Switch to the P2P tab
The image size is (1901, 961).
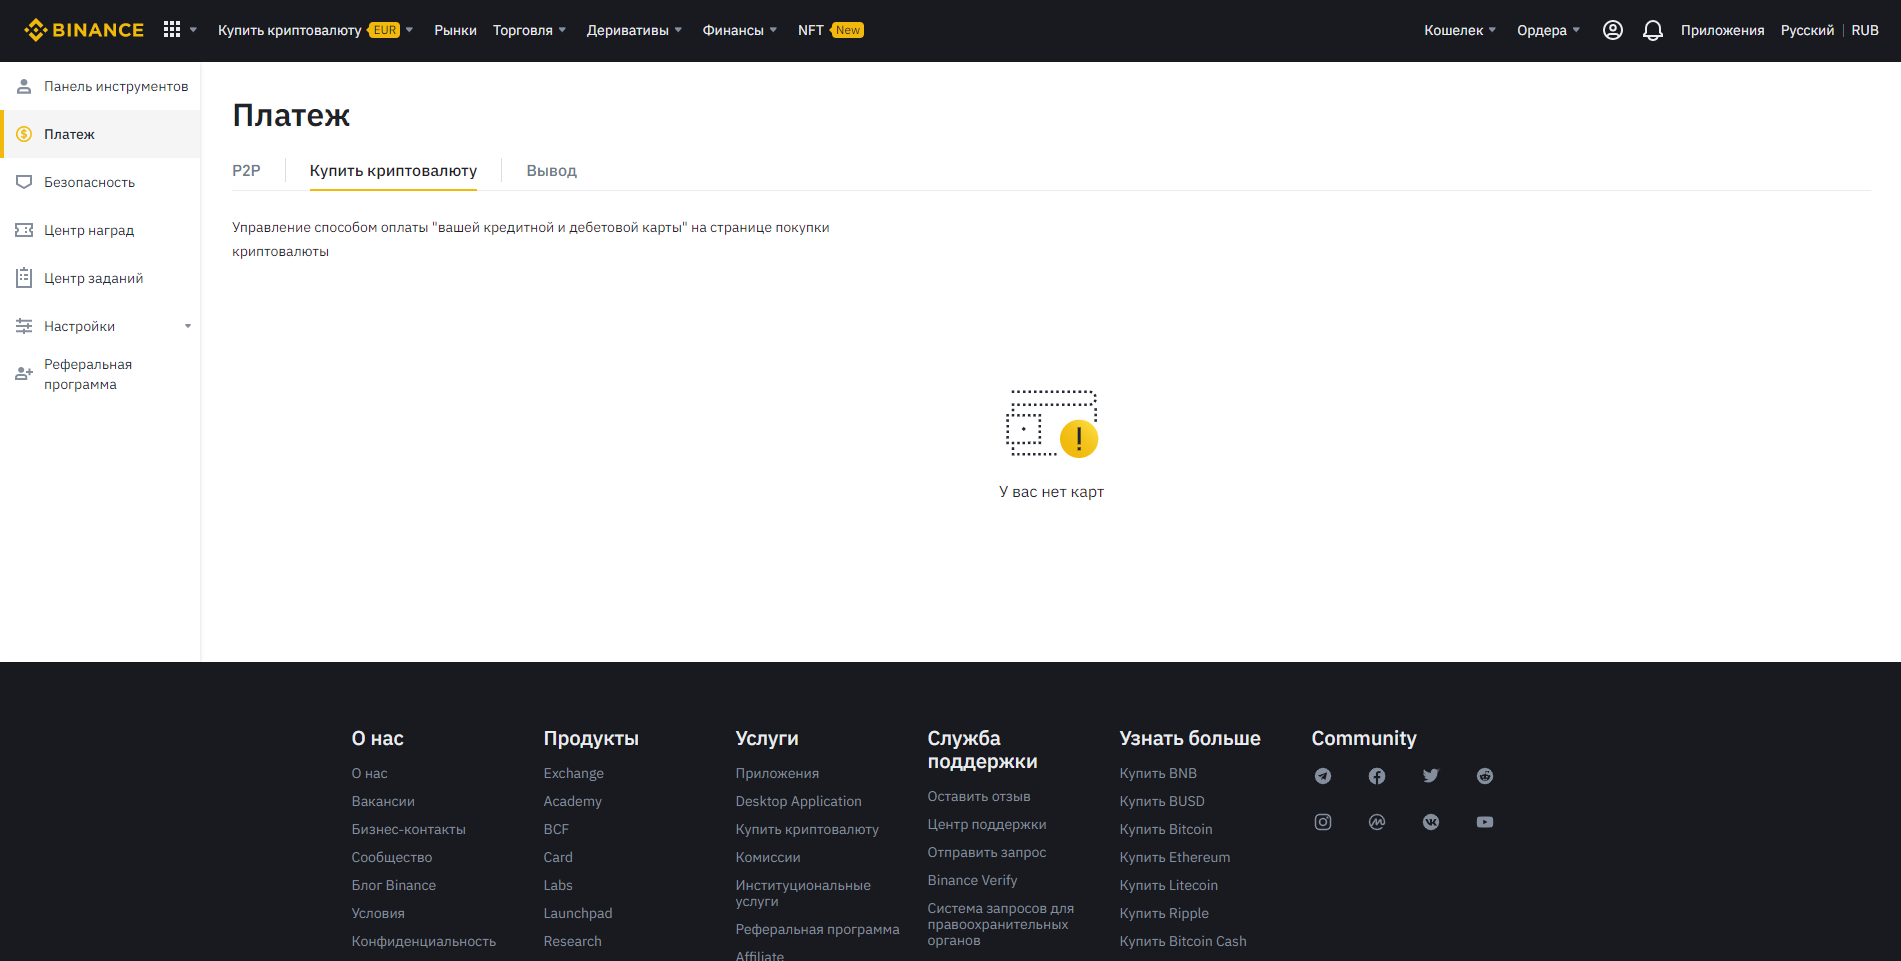click(x=246, y=171)
